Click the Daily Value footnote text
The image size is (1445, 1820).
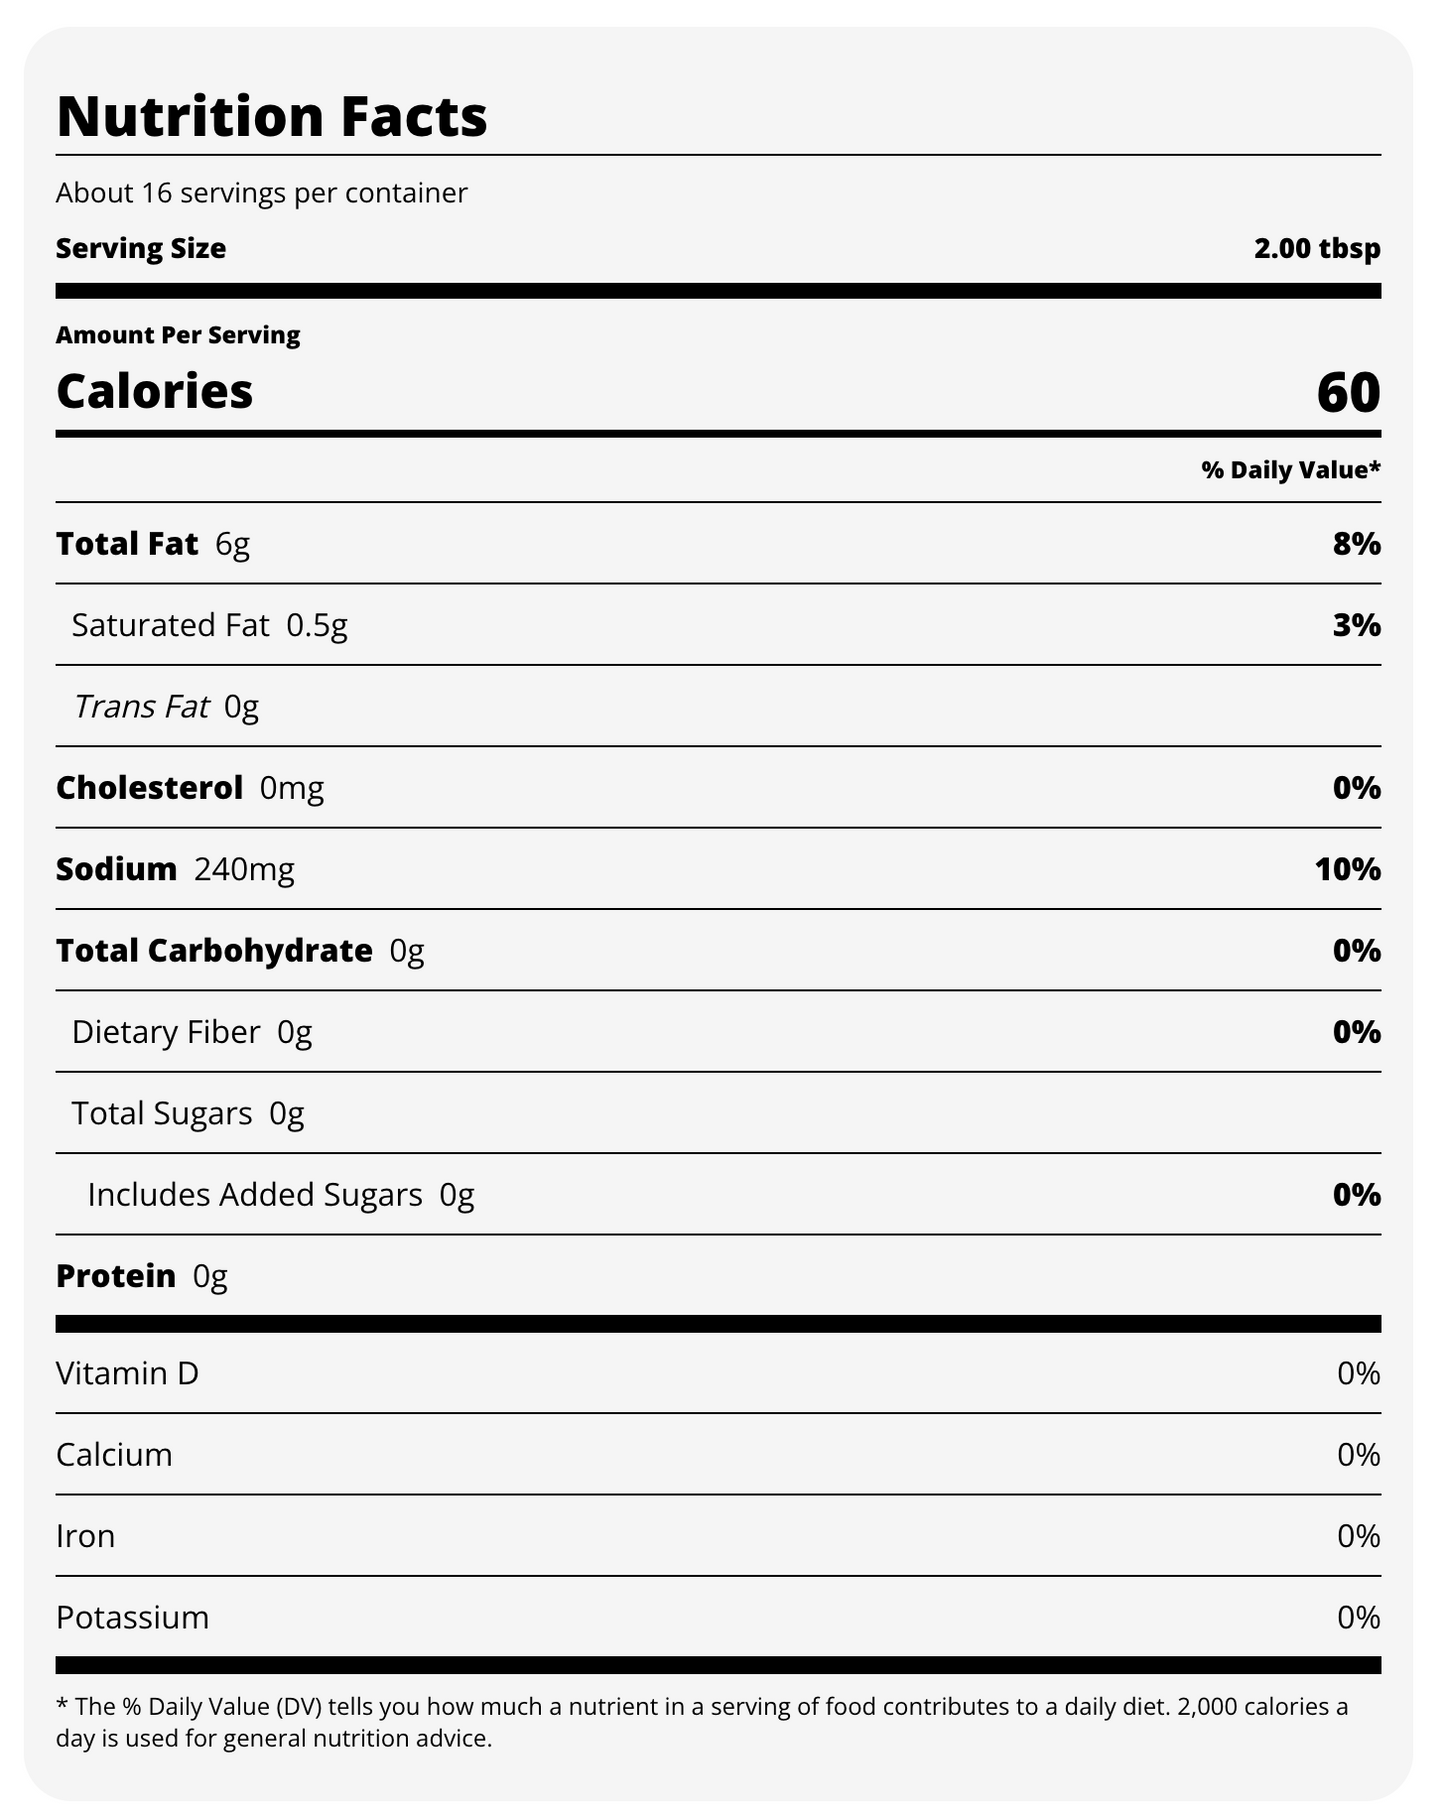700,1721
